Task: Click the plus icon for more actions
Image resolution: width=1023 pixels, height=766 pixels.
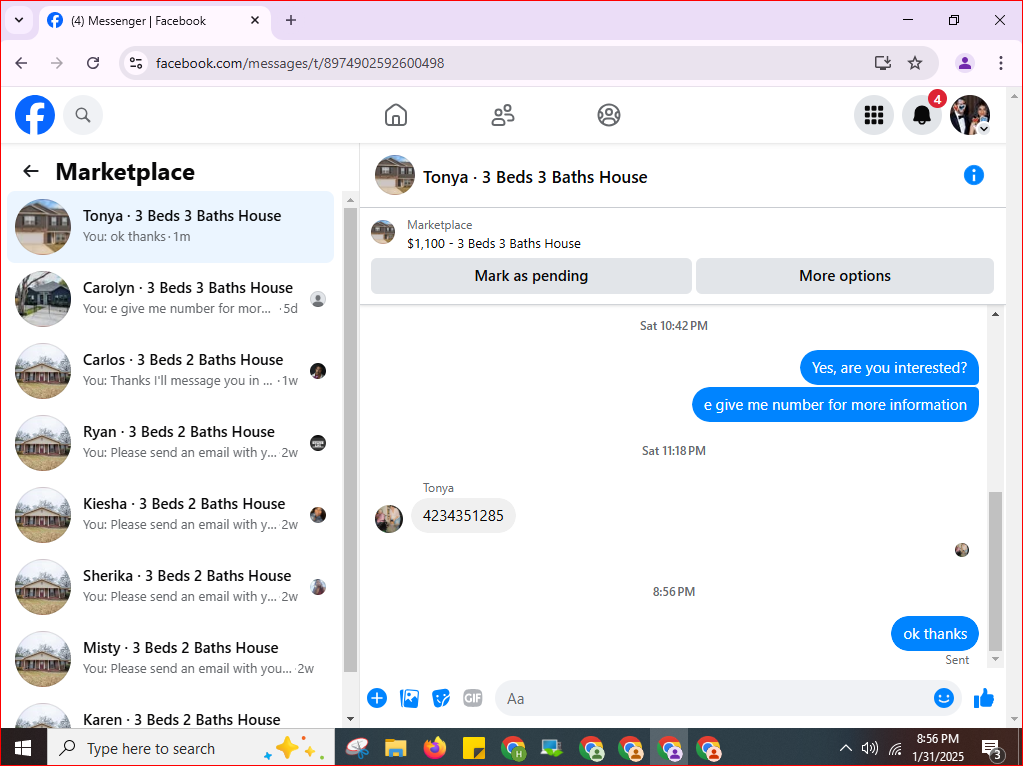Action: (377, 698)
